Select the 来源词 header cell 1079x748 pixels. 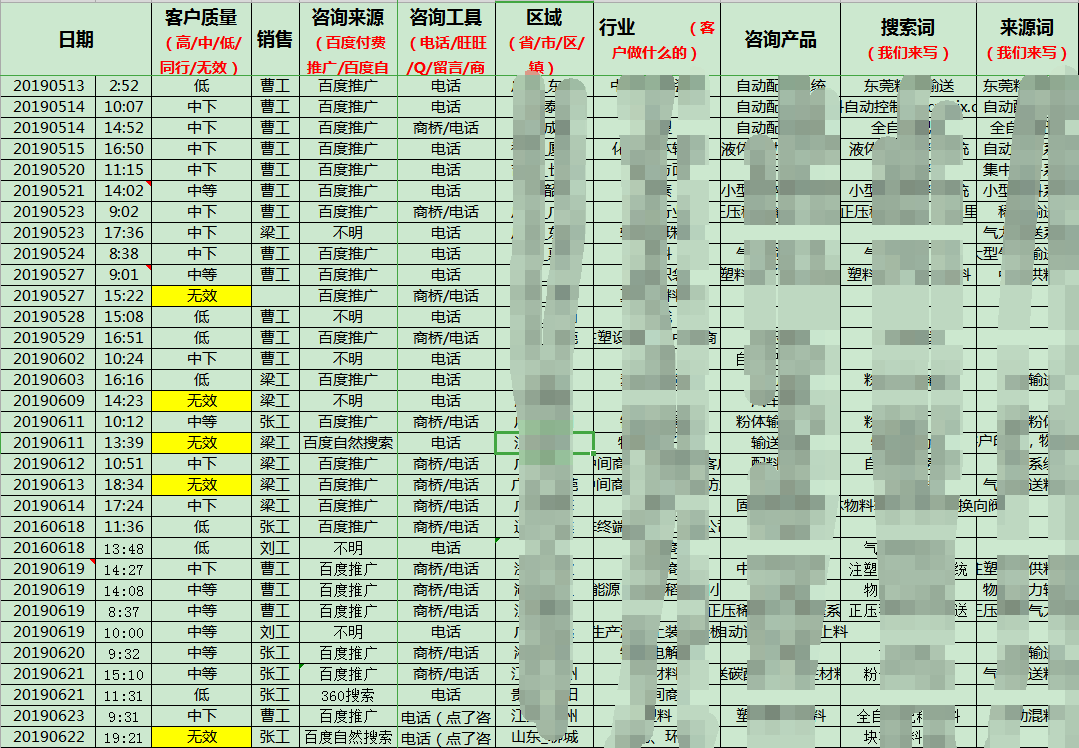click(x=1027, y=39)
